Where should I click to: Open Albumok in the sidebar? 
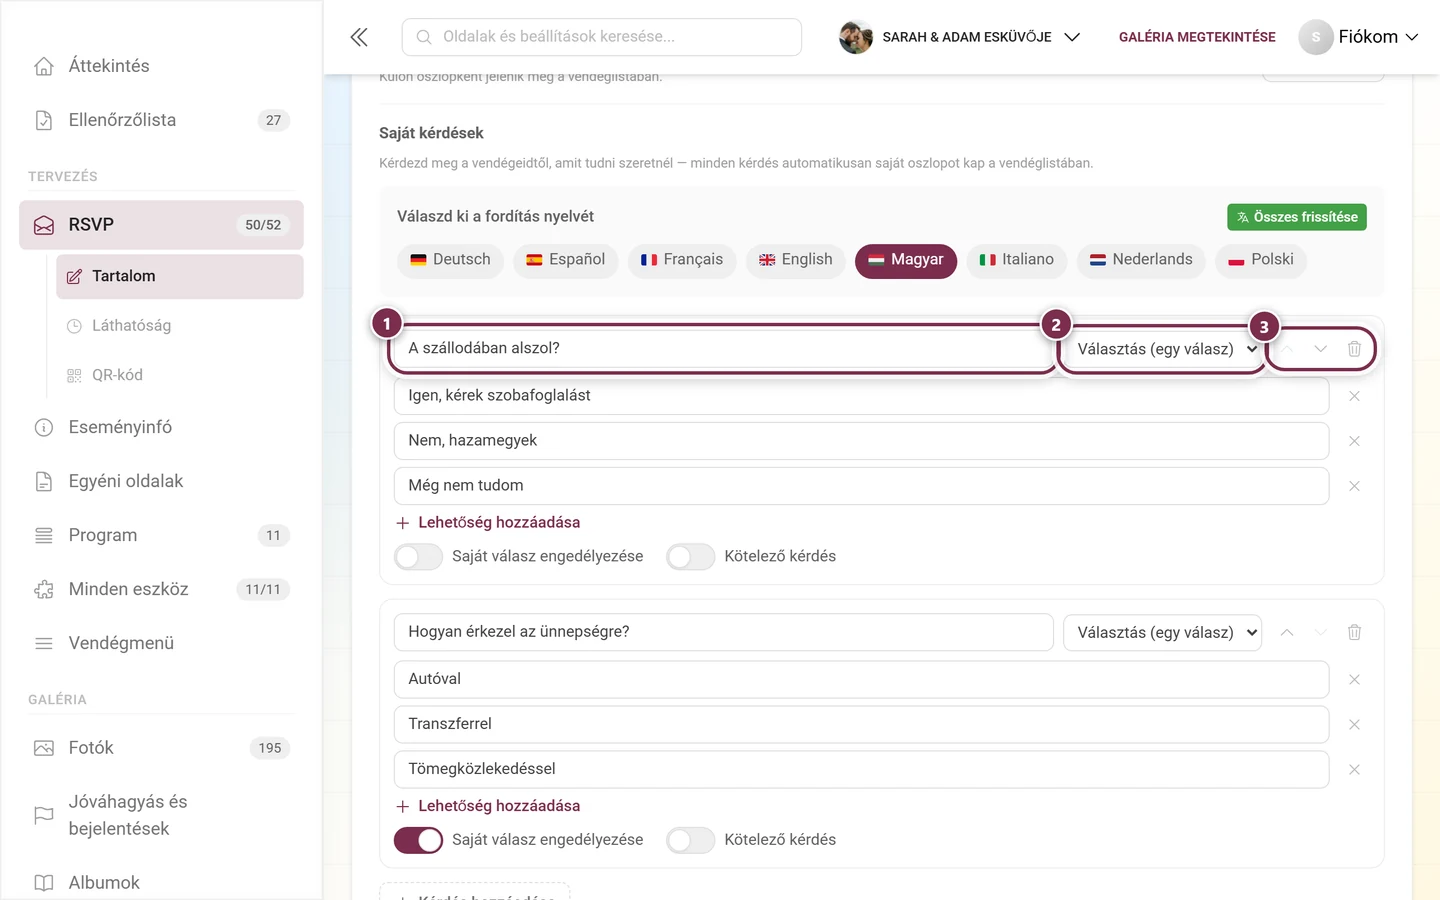(x=161, y=883)
